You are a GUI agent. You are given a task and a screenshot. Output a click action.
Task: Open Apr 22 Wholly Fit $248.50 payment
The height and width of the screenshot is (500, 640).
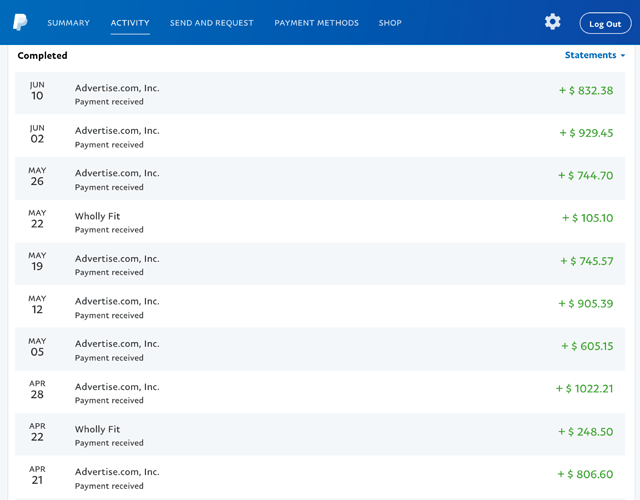(x=320, y=434)
